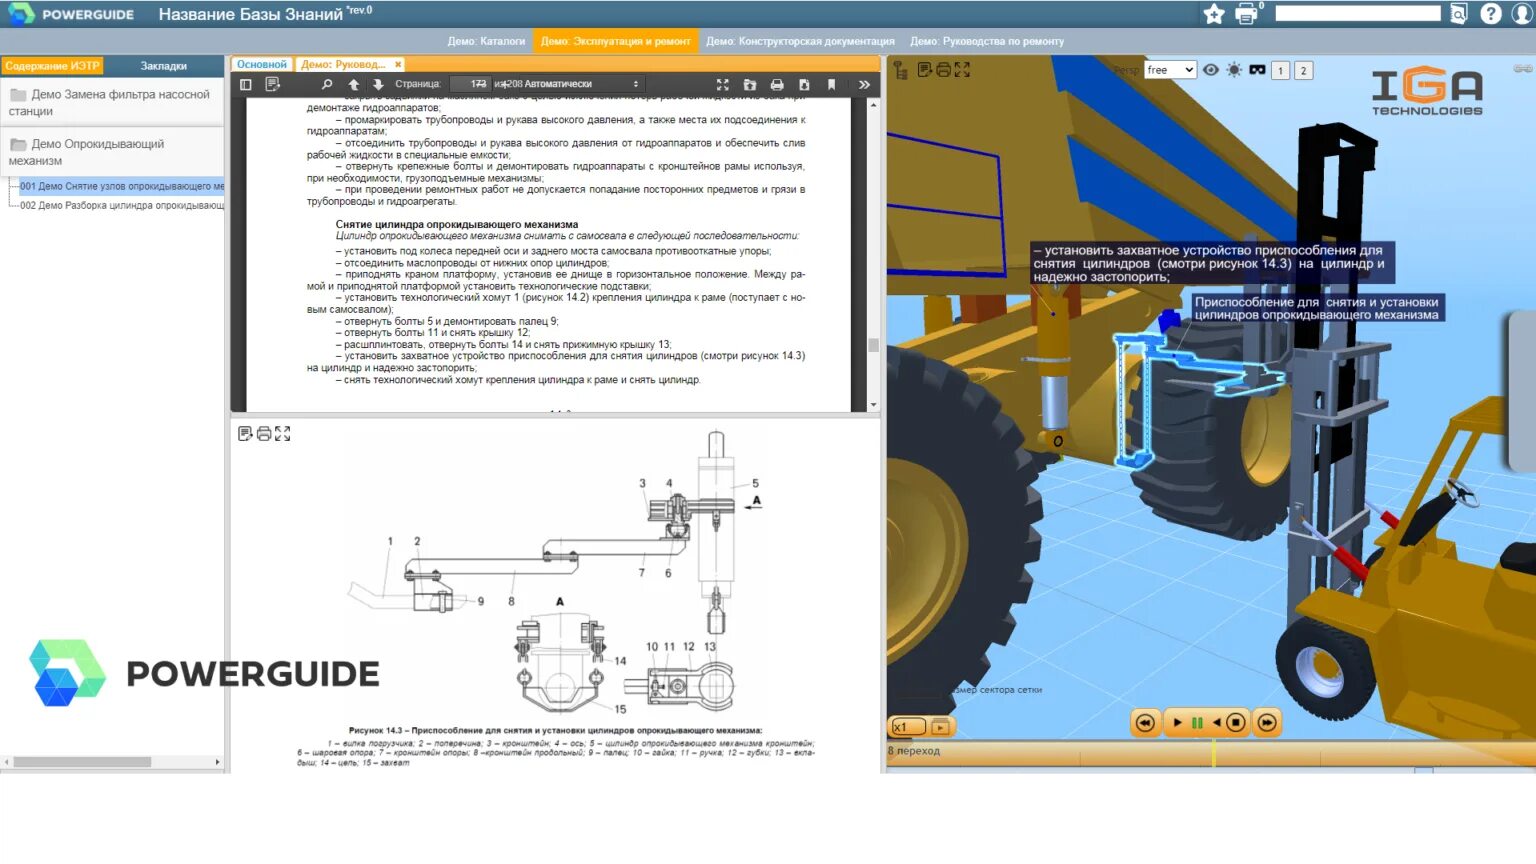This screenshot has height=864, width=1536.
Task: Switch to Основной document tab
Action: tap(261, 64)
